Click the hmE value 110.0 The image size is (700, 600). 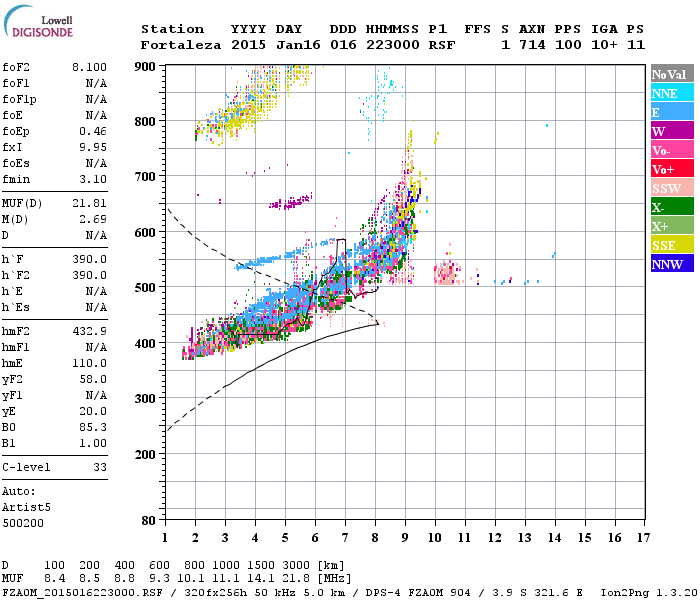(x=89, y=363)
